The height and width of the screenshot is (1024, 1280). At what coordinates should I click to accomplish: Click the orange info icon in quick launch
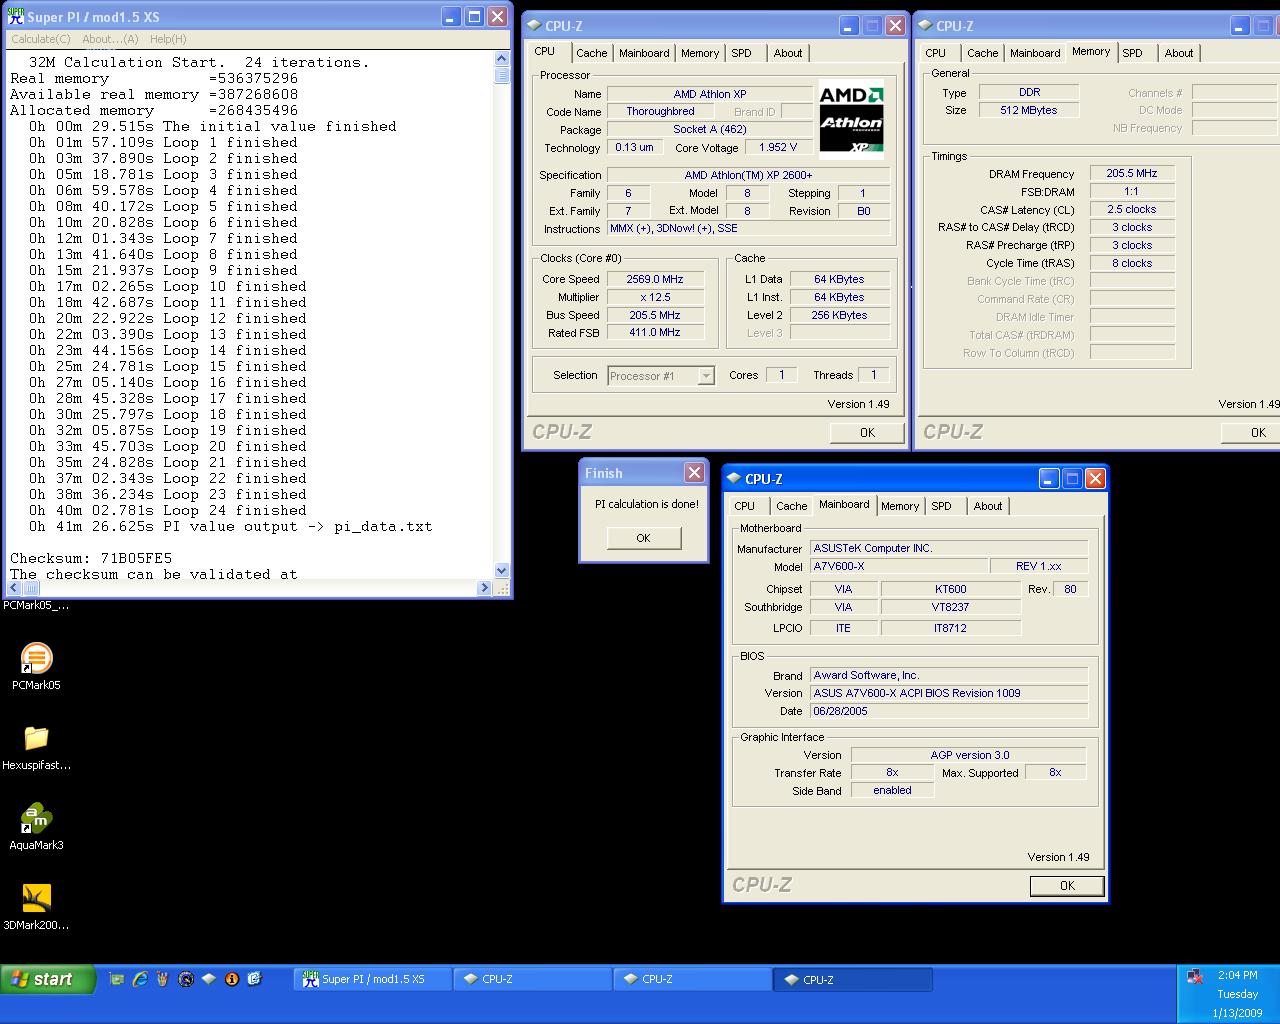coord(232,980)
